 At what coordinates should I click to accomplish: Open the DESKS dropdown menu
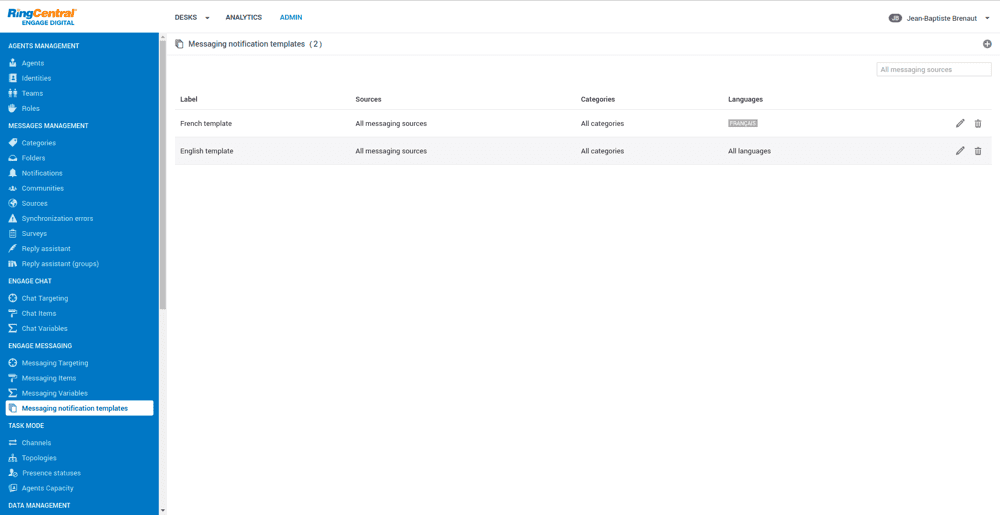[192, 18]
